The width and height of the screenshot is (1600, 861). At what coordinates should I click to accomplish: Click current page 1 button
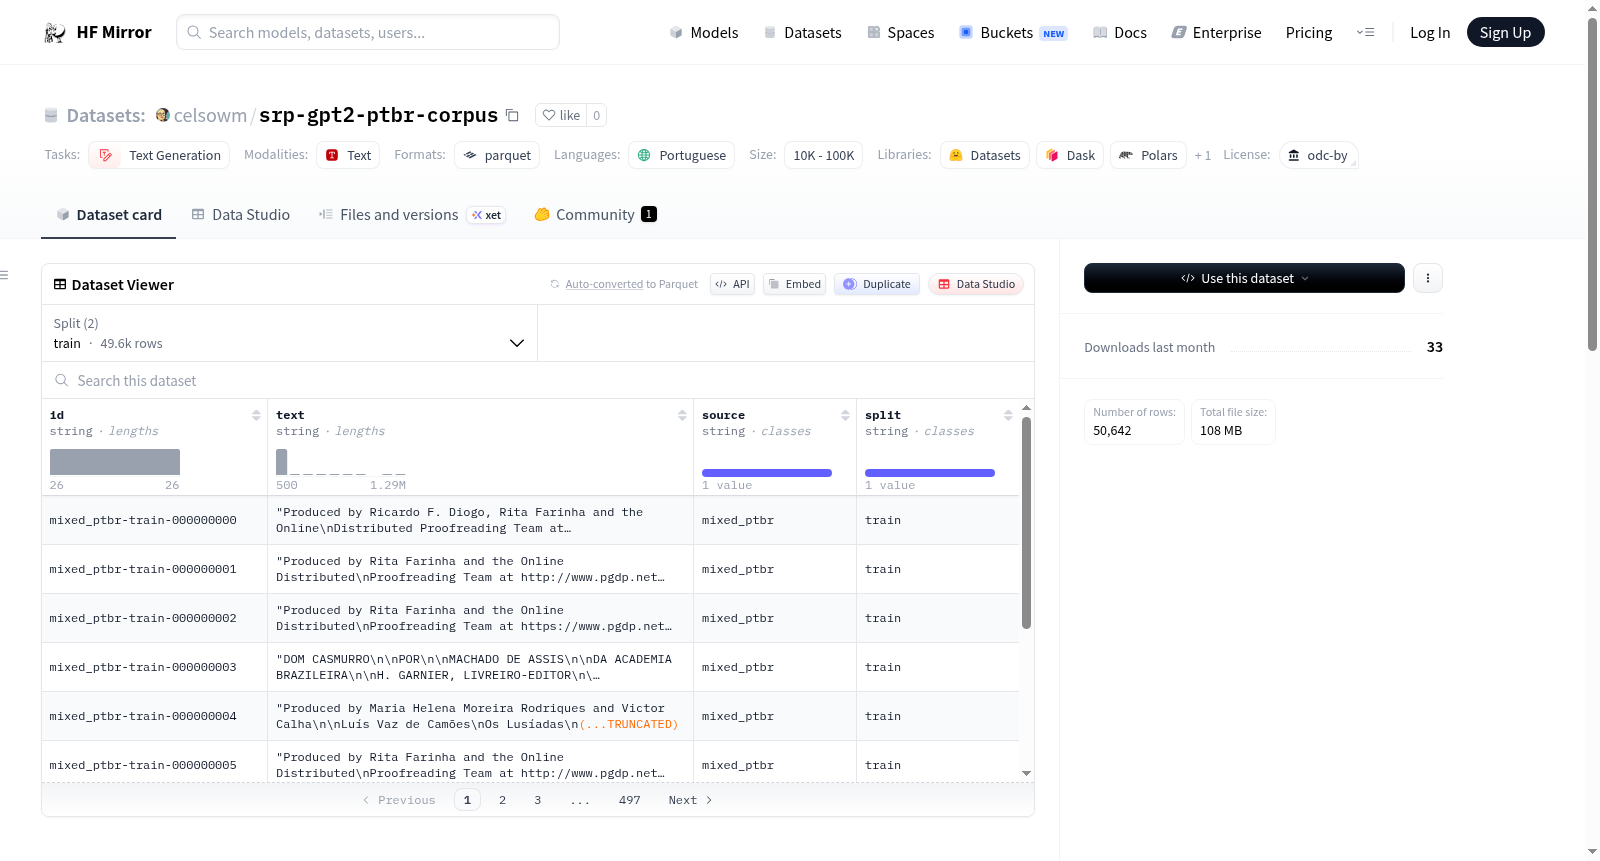pos(467,800)
